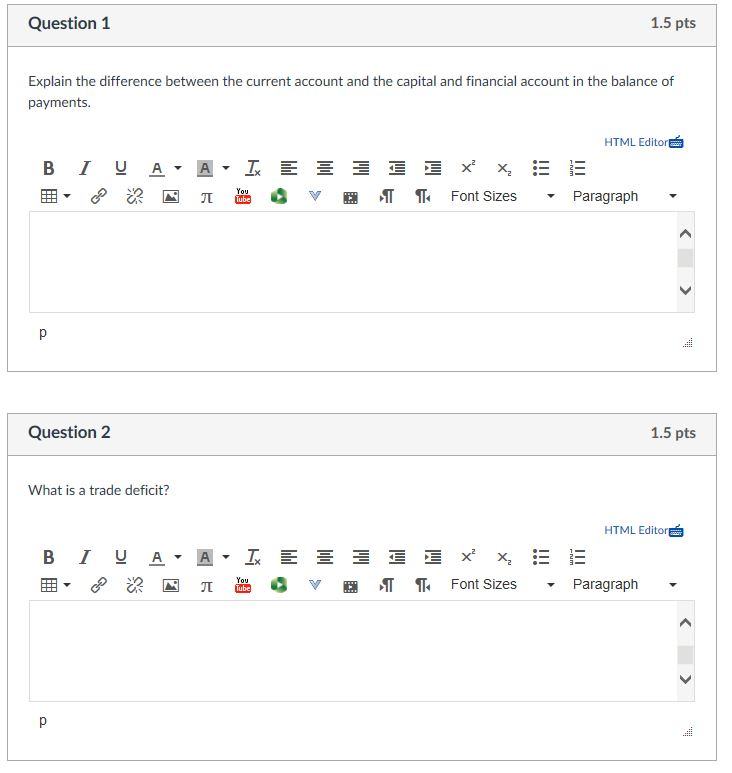
Task: Click into Question 1 answer text area
Action: point(353,262)
